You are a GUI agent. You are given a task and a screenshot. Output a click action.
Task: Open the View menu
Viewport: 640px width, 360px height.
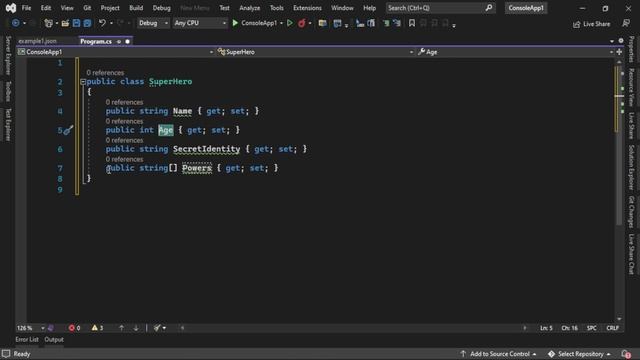(x=67, y=8)
